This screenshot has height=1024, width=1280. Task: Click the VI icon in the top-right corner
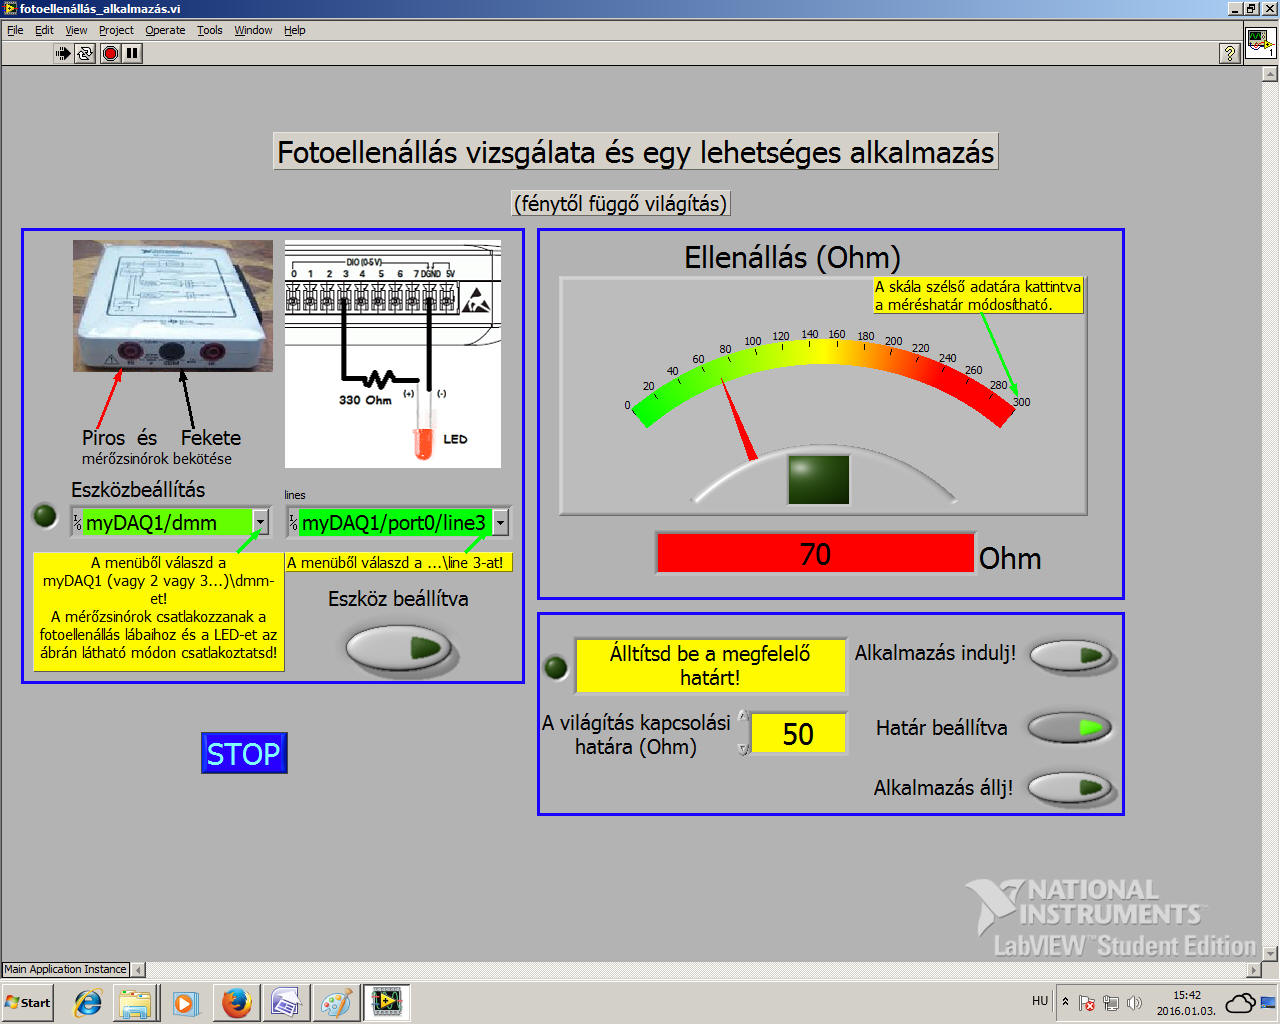click(x=1259, y=44)
